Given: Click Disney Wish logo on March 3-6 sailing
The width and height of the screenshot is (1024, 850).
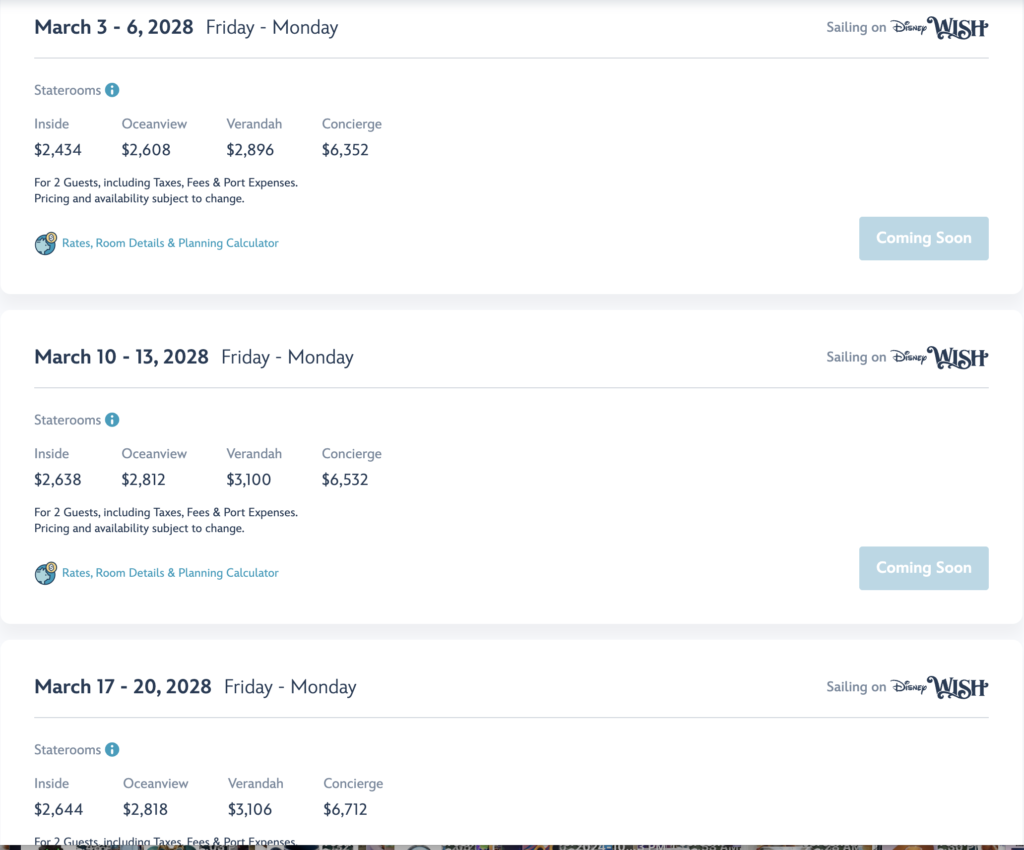Looking at the screenshot, I should (940, 27).
